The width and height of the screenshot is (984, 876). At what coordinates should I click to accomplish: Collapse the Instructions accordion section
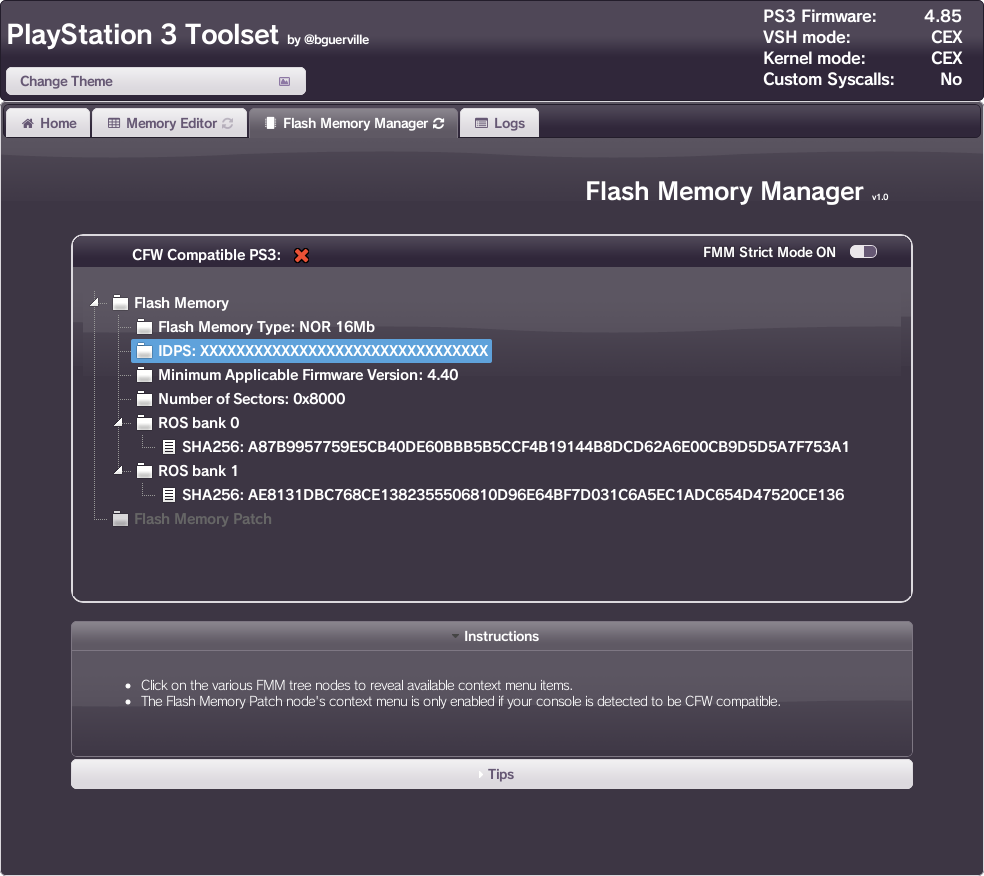(492, 636)
